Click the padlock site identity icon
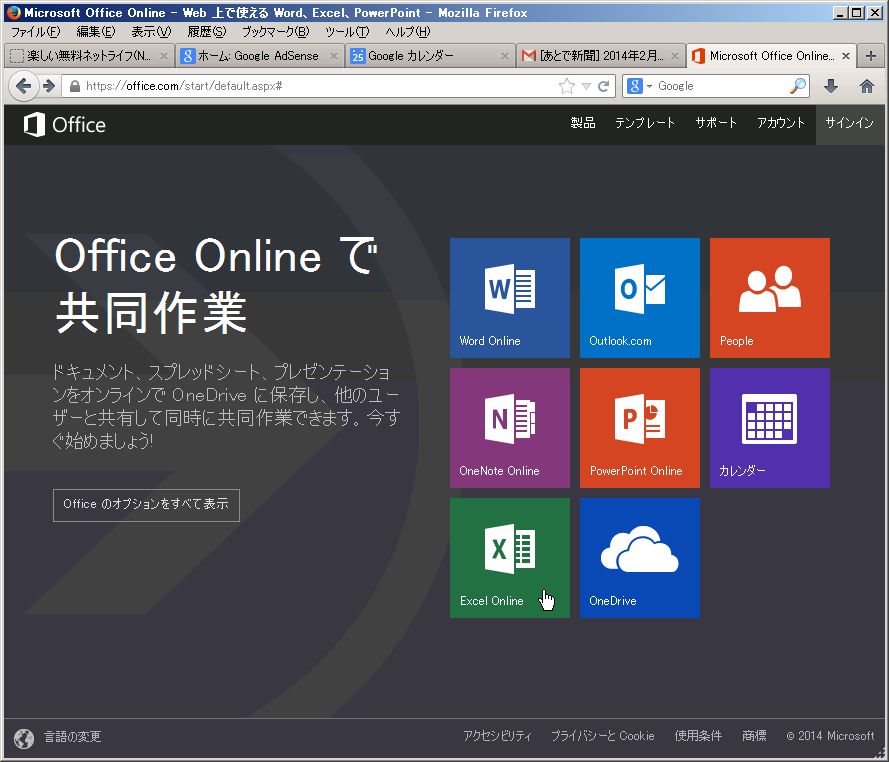 [x=75, y=86]
